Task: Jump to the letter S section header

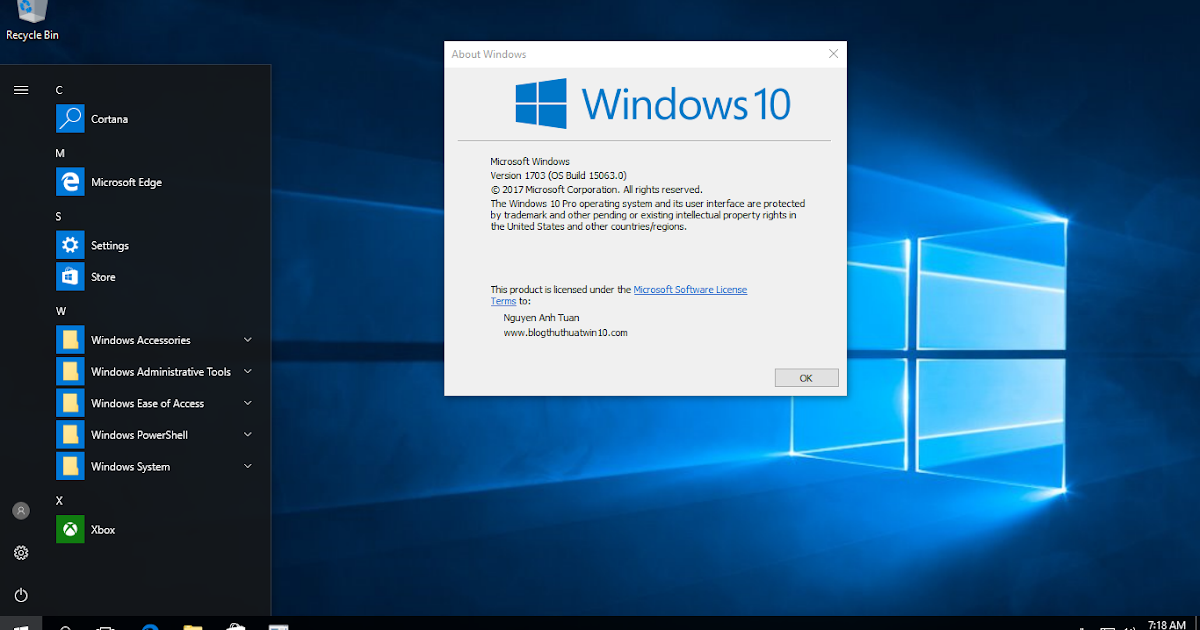Action: click(59, 216)
